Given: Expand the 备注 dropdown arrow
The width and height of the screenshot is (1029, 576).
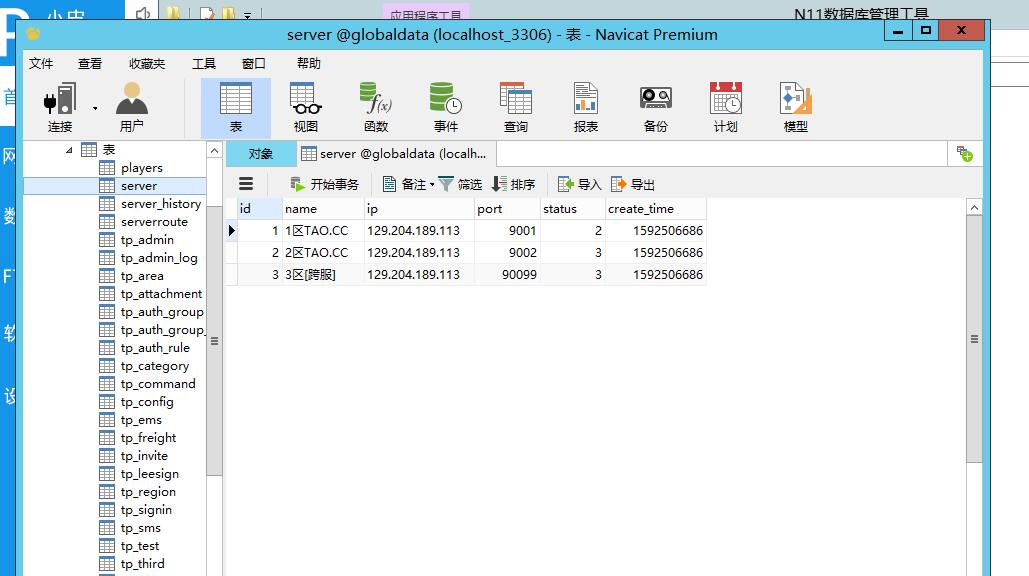Looking at the screenshot, I should coord(432,184).
